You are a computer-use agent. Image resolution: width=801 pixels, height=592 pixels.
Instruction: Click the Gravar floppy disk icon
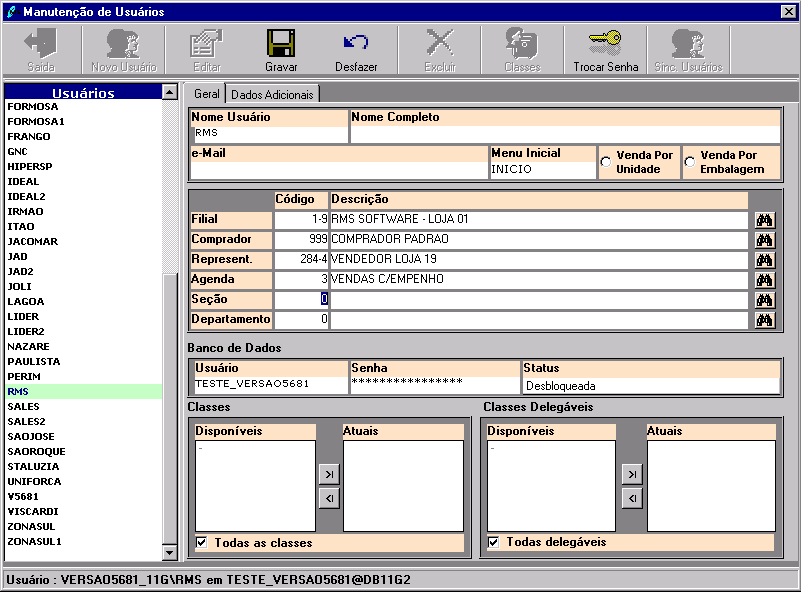[x=281, y=43]
